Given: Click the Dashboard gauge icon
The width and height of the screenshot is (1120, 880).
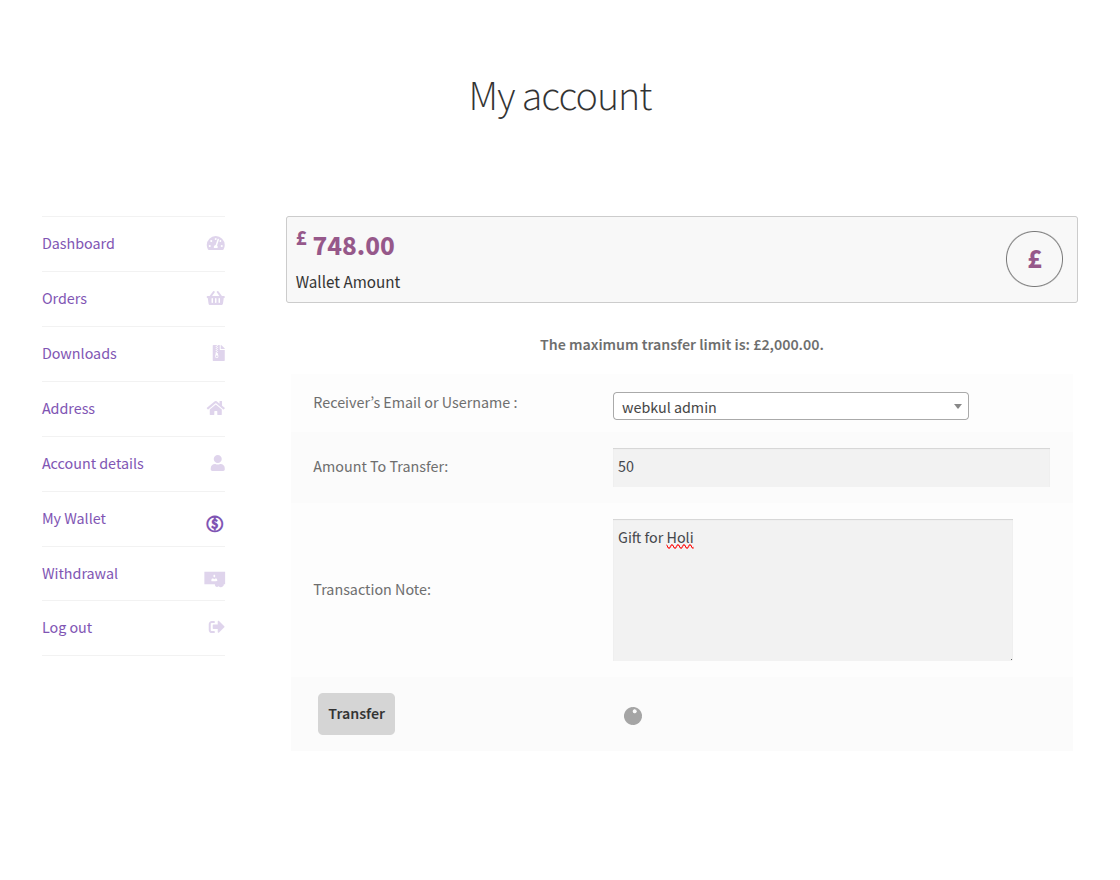Looking at the screenshot, I should pos(215,243).
